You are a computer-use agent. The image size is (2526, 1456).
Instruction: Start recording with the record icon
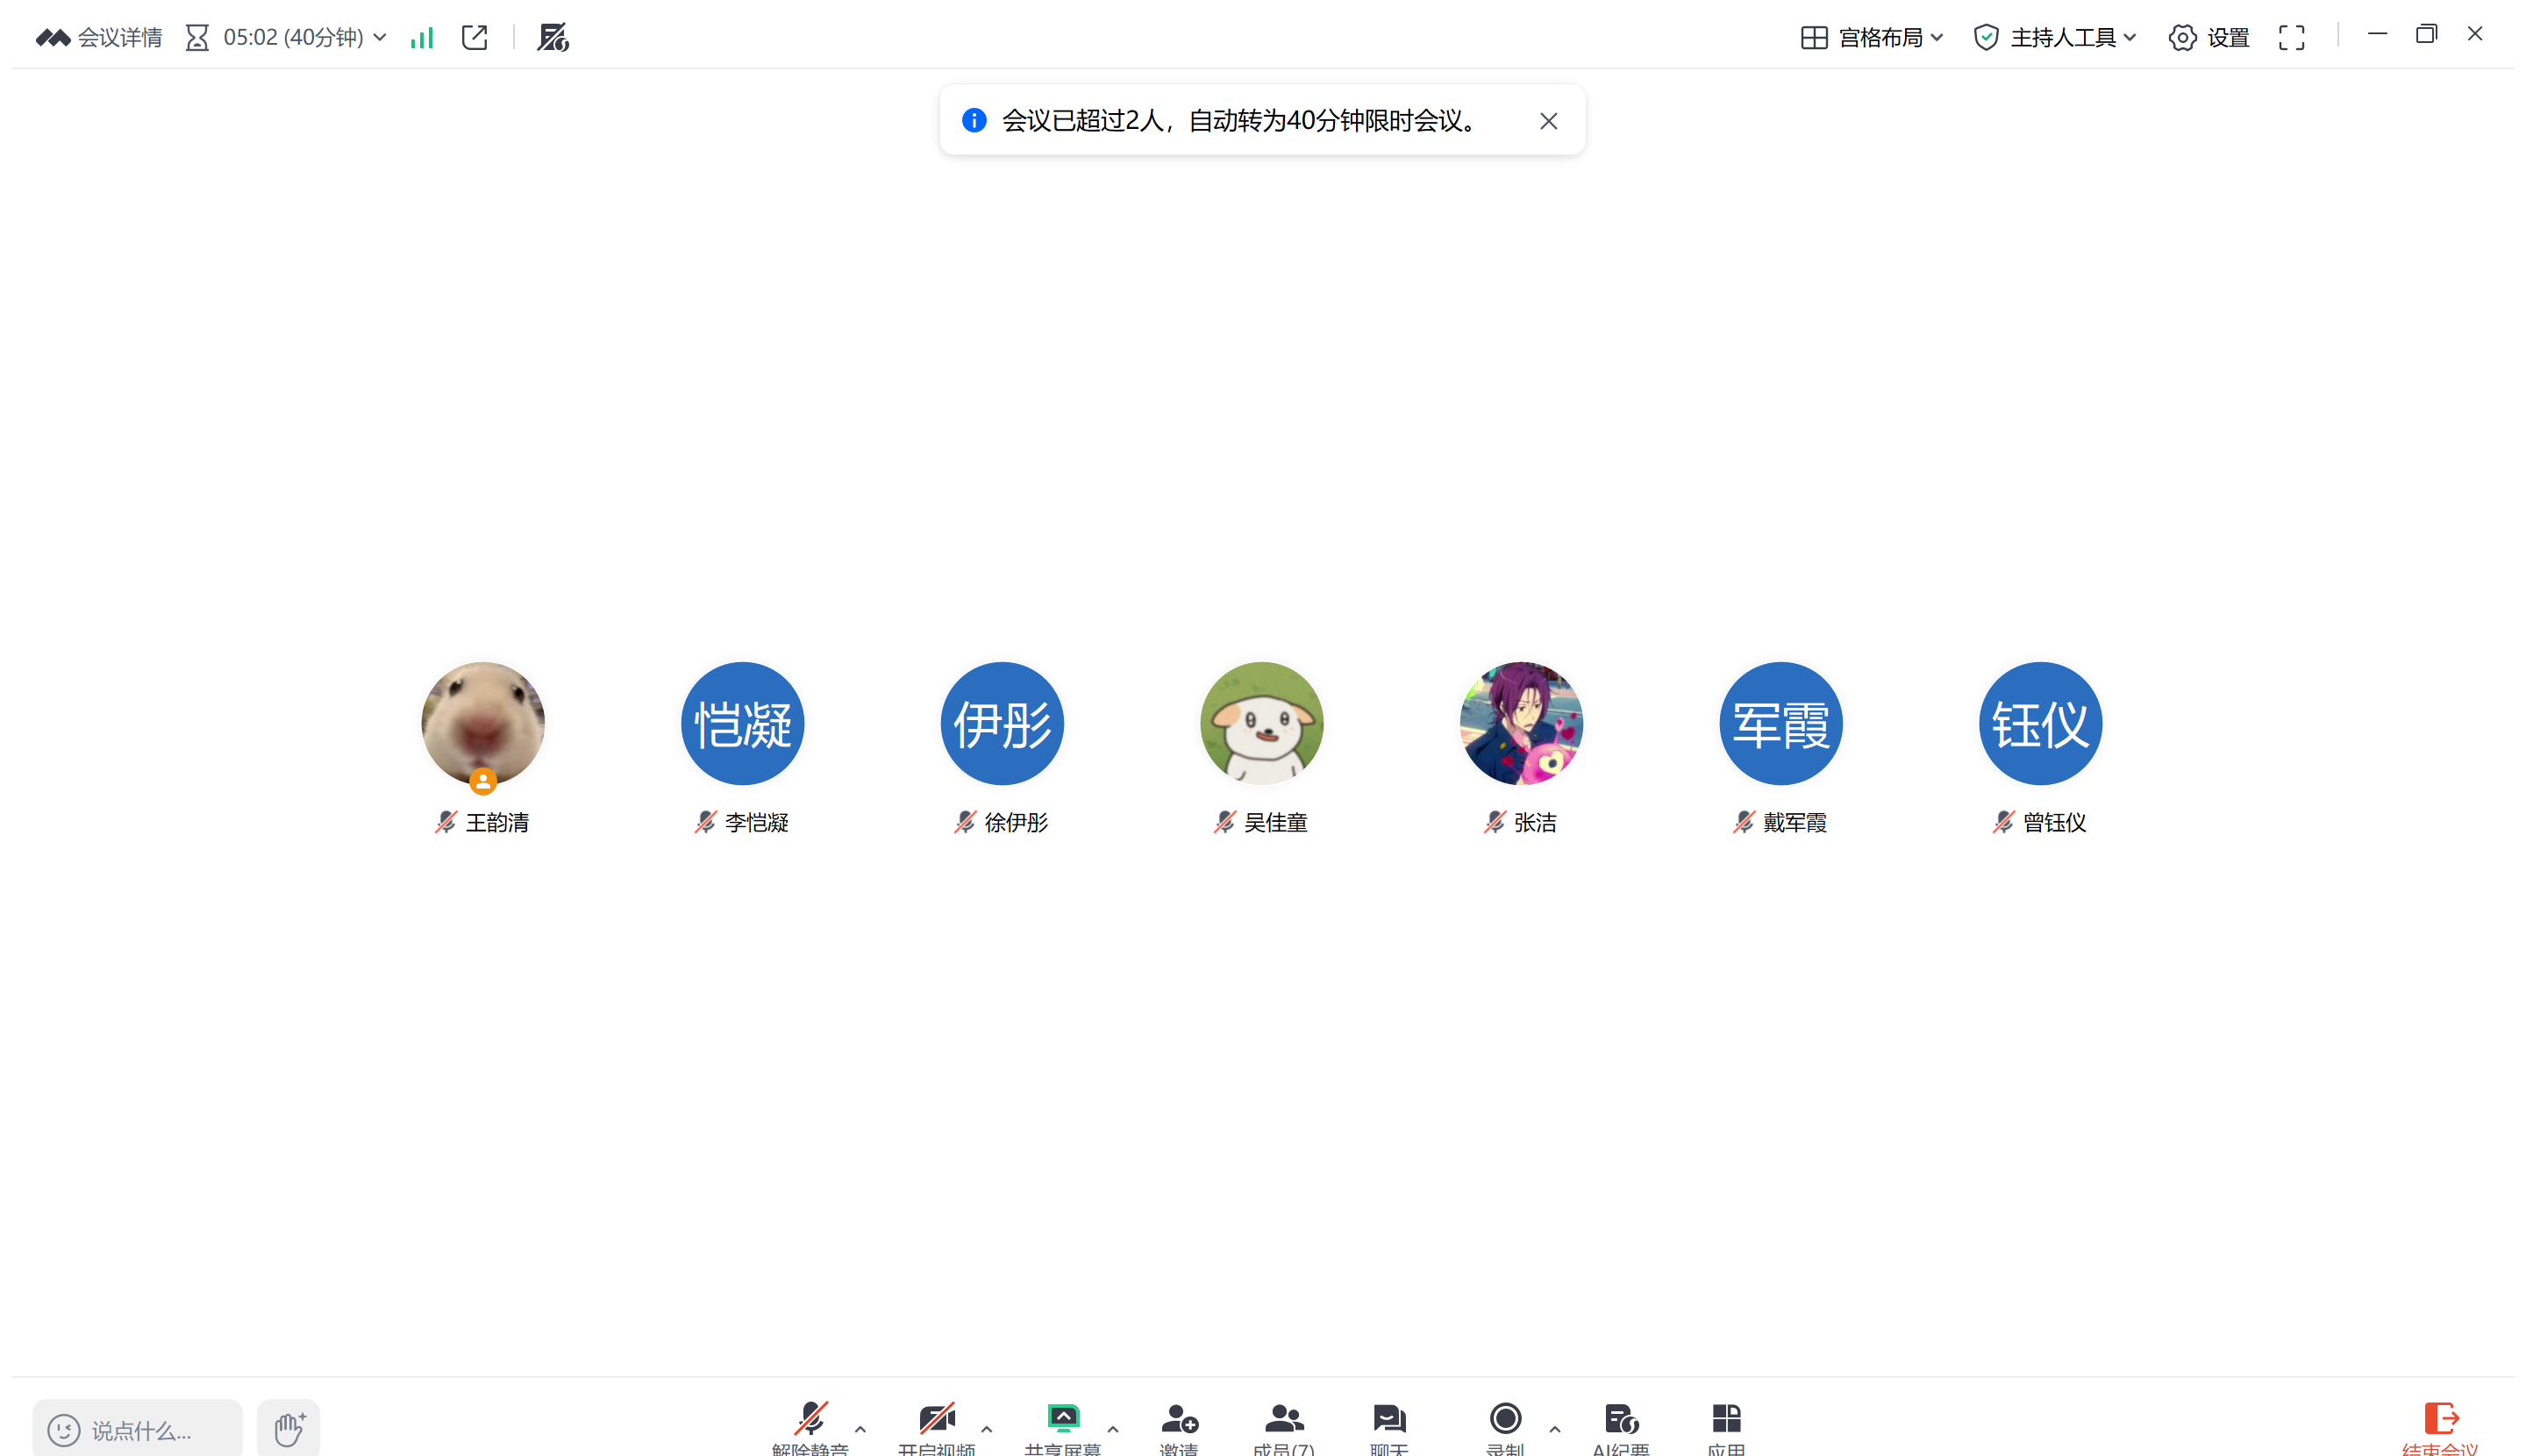pyautogui.click(x=1505, y=1420)
